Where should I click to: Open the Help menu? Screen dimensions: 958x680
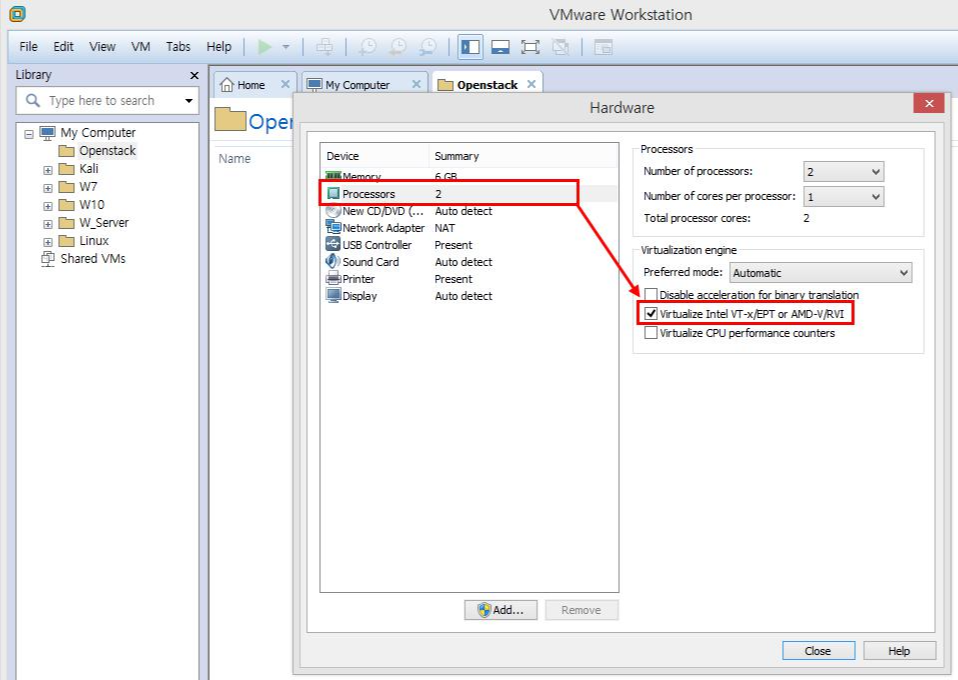219,46
